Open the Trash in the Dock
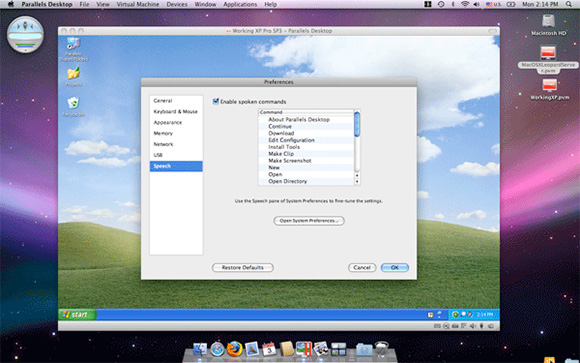 click(382, 349)
